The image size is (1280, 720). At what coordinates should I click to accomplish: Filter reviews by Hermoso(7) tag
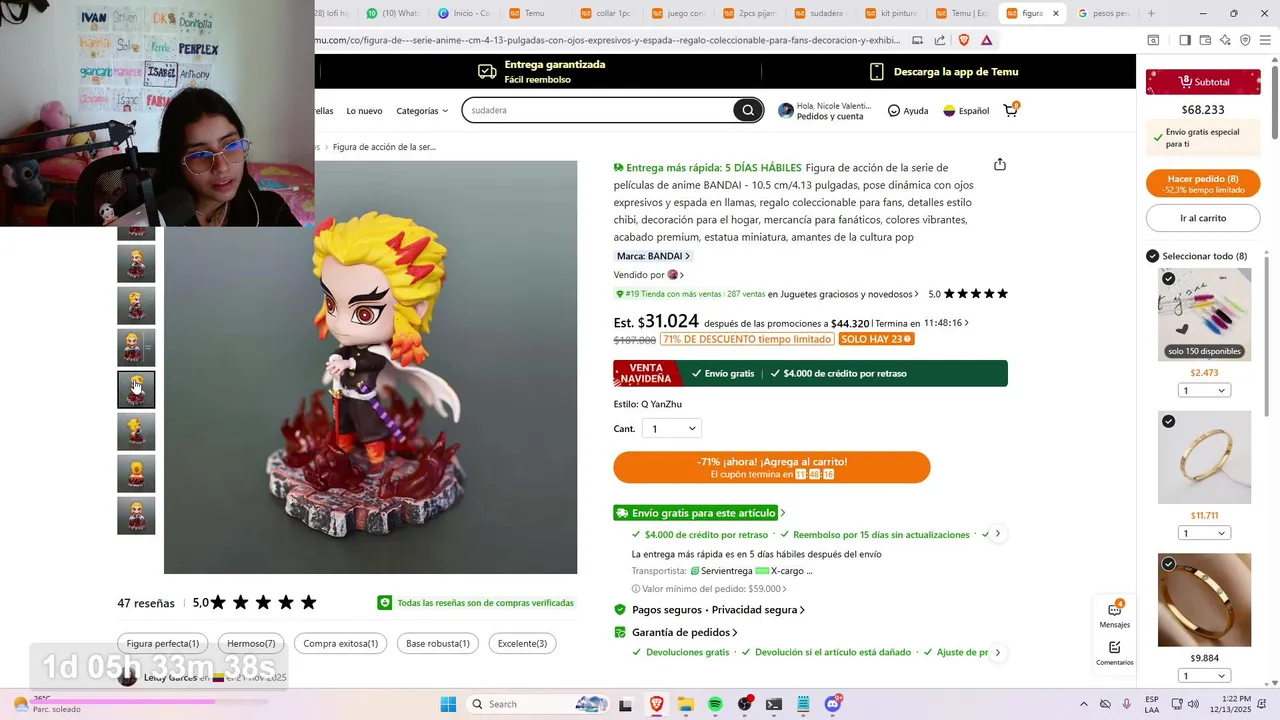tap(251, 643)
